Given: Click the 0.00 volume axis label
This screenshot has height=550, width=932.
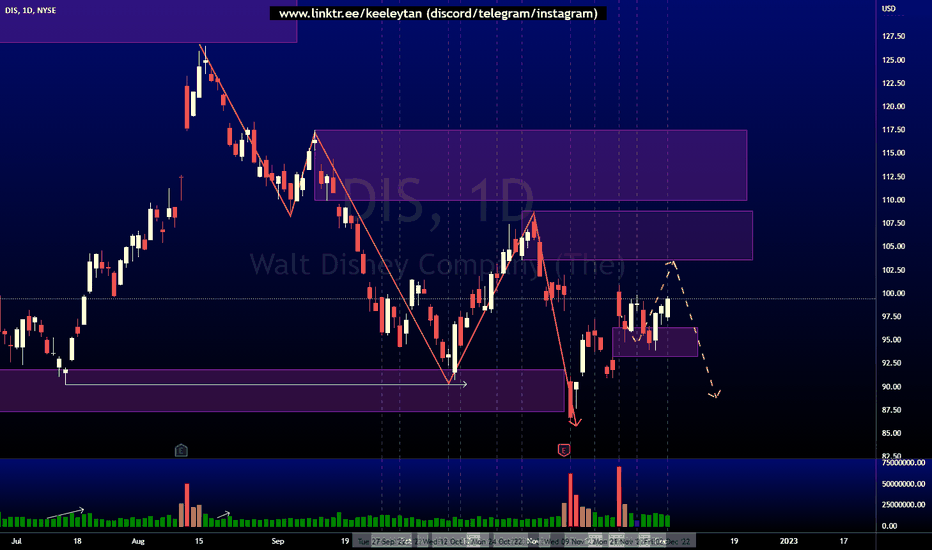Looking at the screenshot, I should pyautogui.click(x=889, y=526).
